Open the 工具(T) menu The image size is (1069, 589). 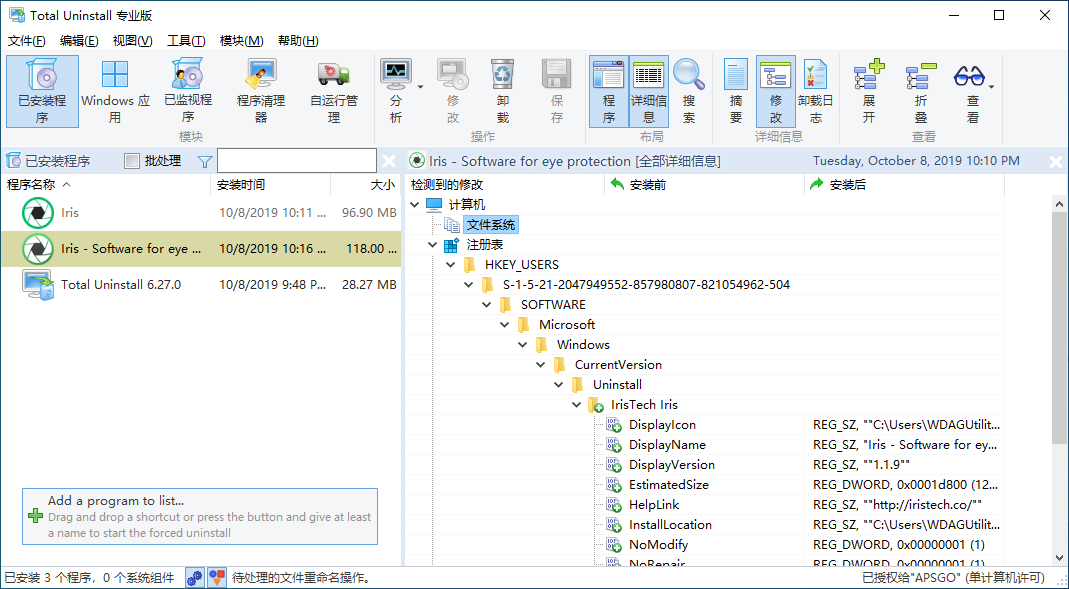pyautogui.click(x=186, y=41)
